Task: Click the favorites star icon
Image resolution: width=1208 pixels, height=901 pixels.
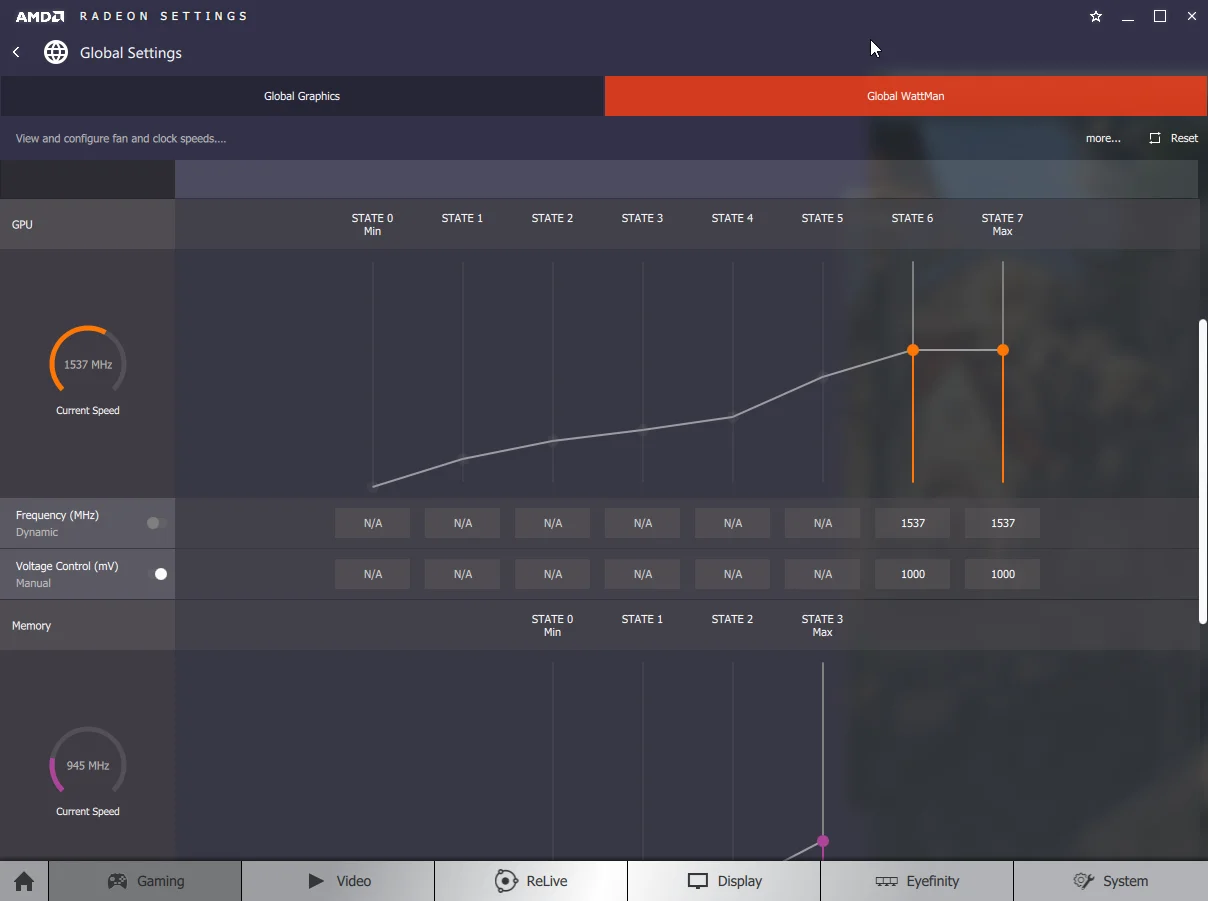Action: (1096, 16)
